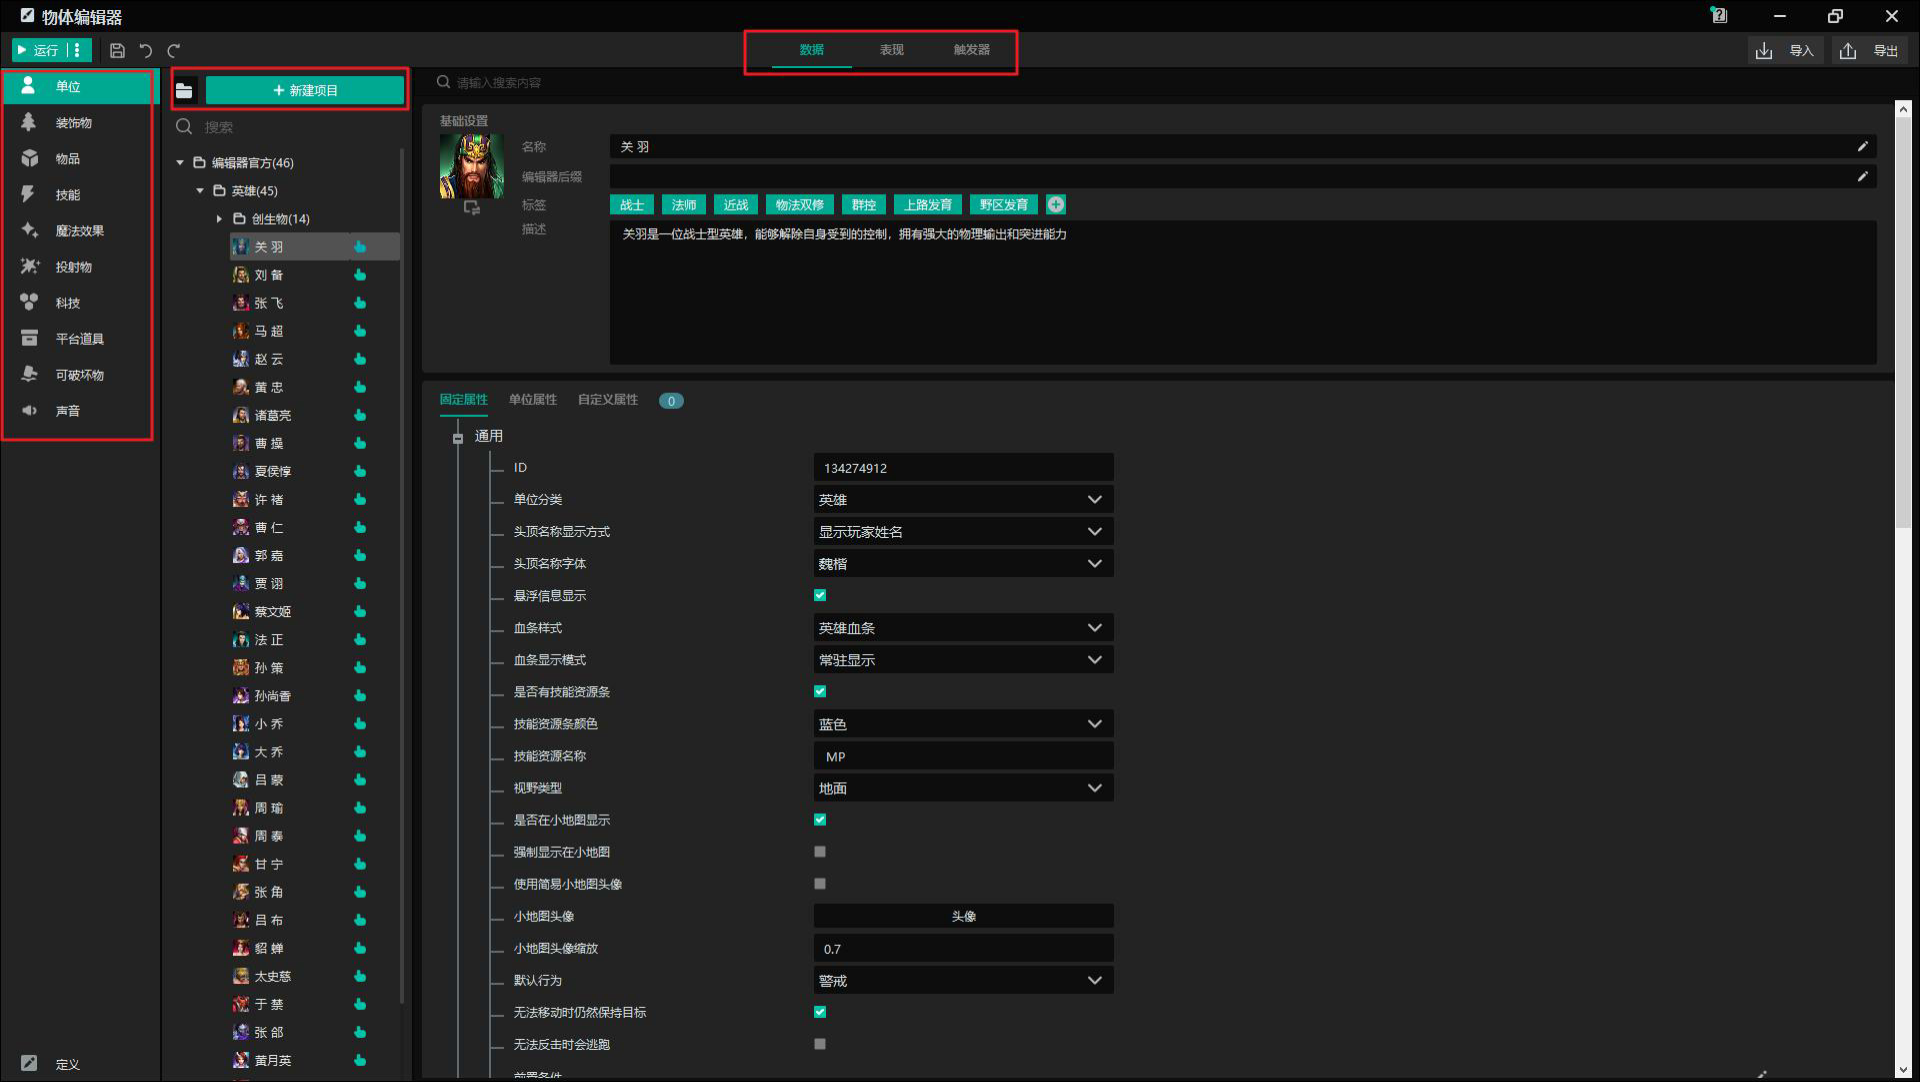Screen dimensions: 1920x1082
Task: Collapse the 编辑器官方(46) folder
Action: point(180,163)
